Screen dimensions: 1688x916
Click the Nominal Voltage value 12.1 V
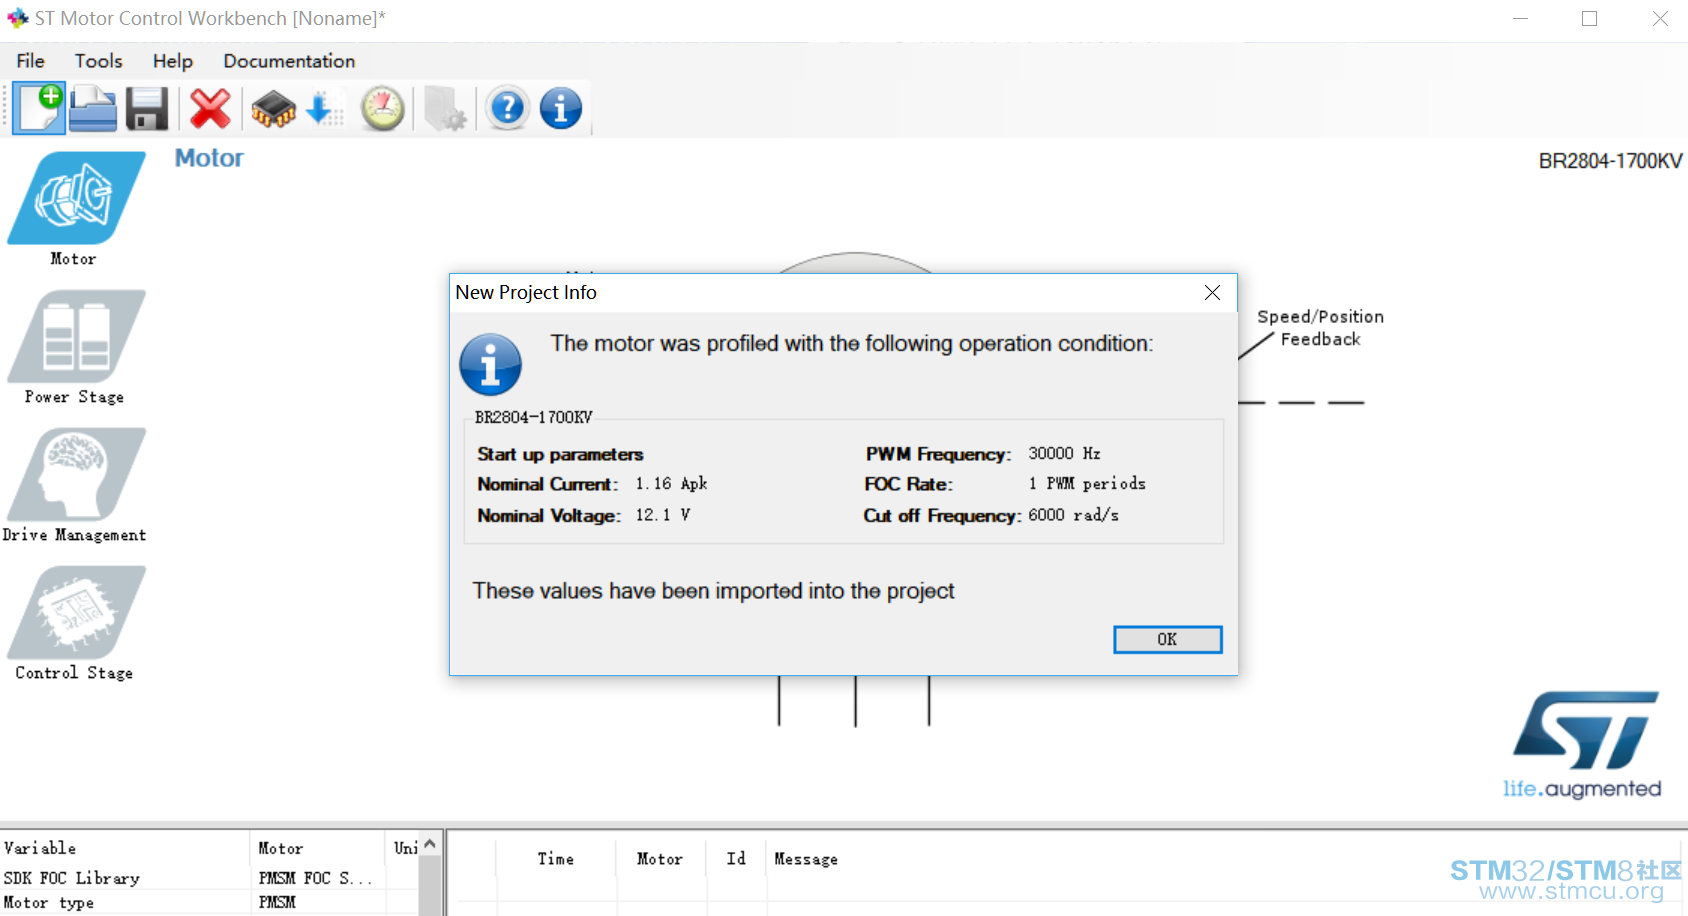pyautogui.click(x=662, y=515)
